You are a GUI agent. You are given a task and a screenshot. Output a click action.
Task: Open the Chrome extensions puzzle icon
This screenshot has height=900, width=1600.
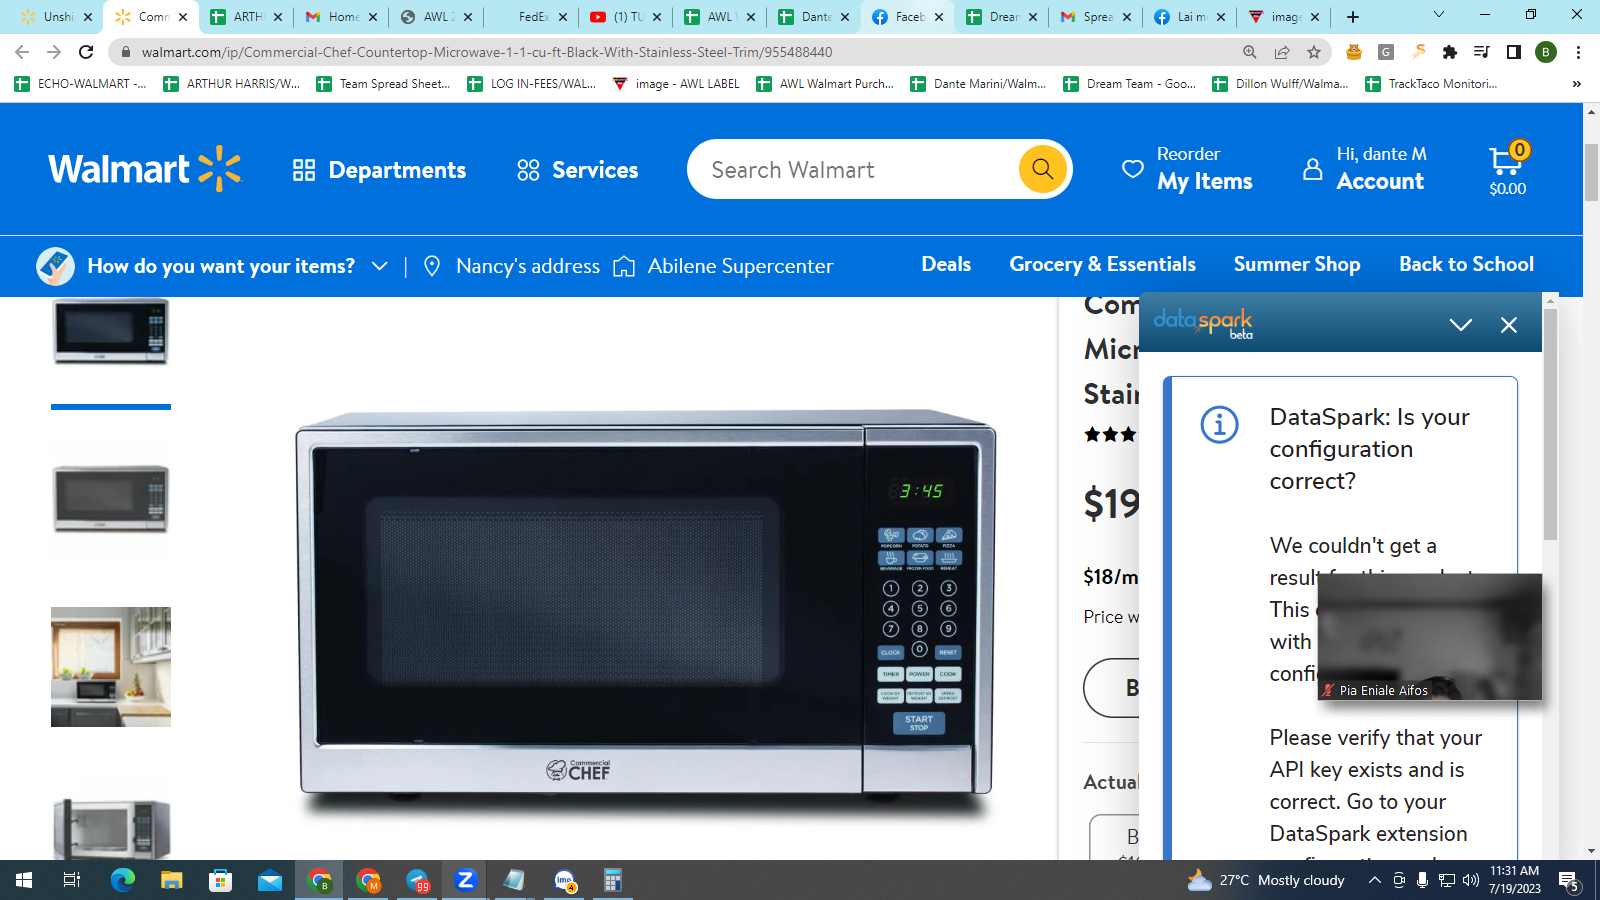pyautogui.click(x=1450, y=52)
